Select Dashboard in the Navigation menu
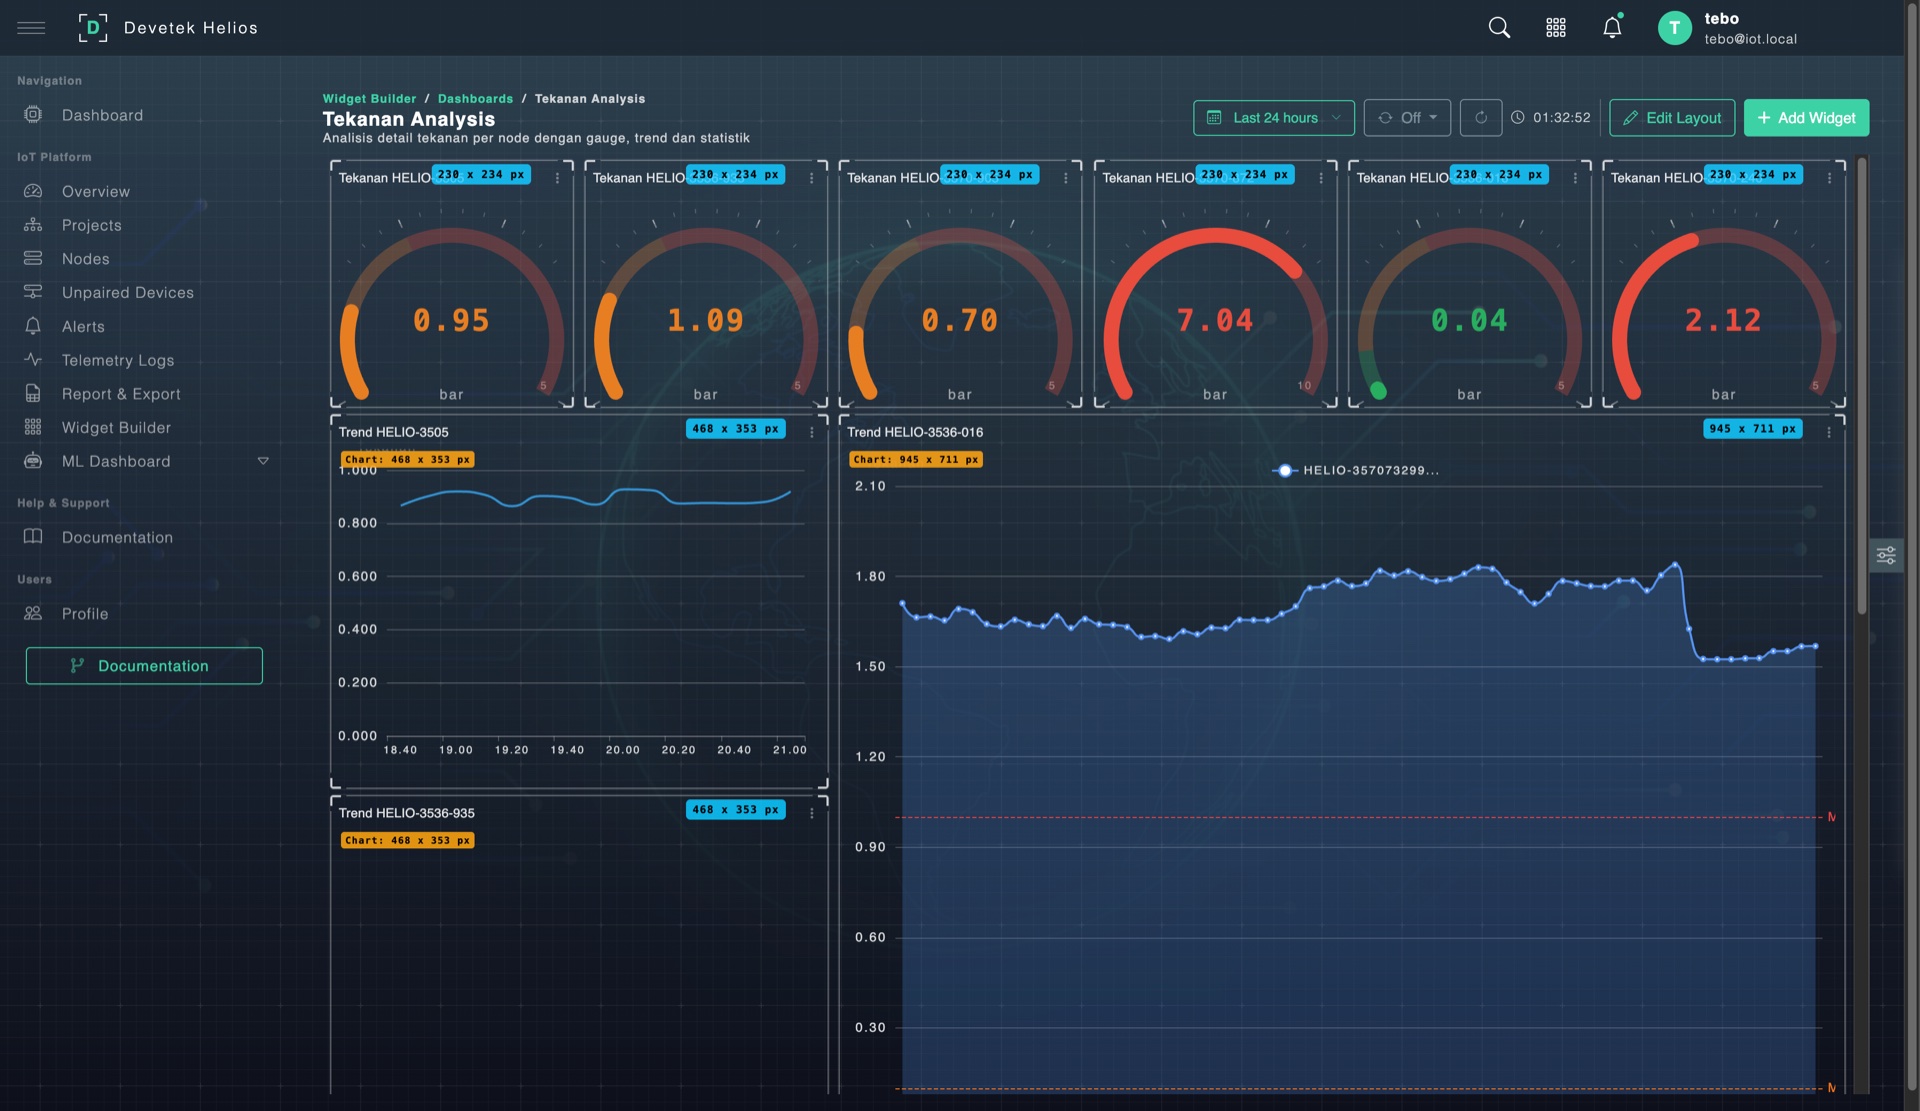Screen dimensions: 1920x1111 pos(101,114)
